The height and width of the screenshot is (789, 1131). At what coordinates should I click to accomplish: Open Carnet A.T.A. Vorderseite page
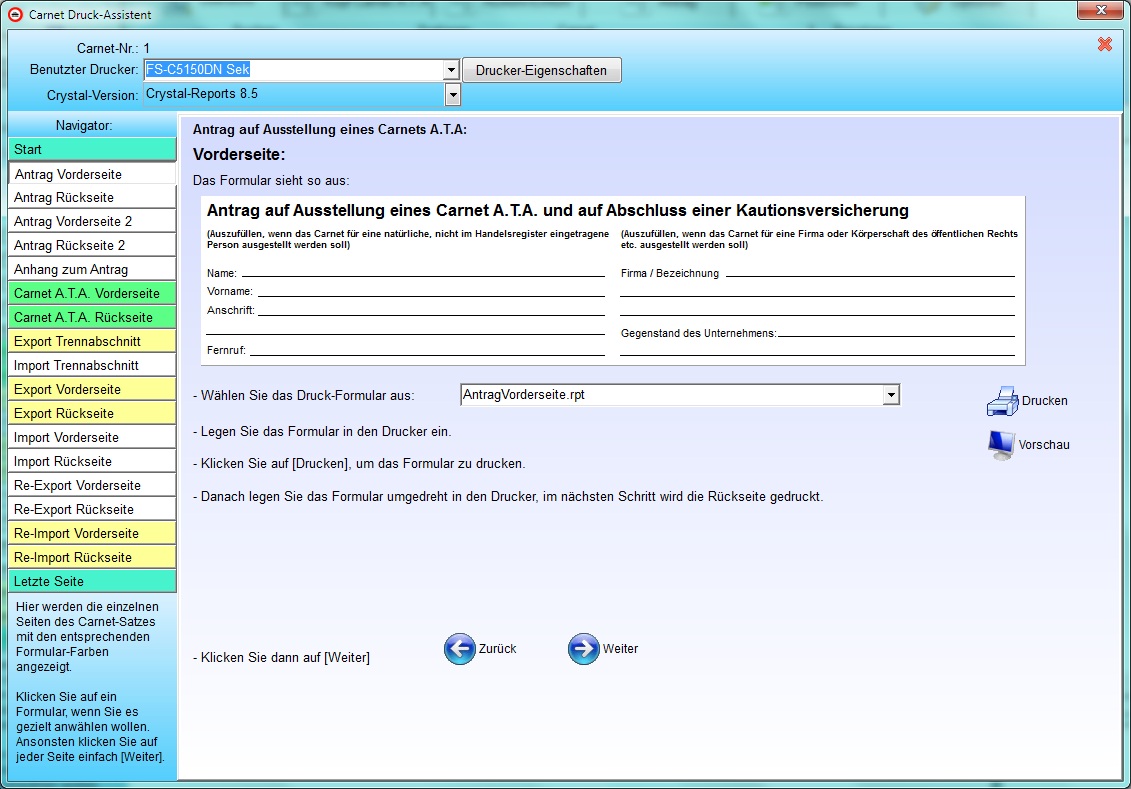(x=92, y=294)
